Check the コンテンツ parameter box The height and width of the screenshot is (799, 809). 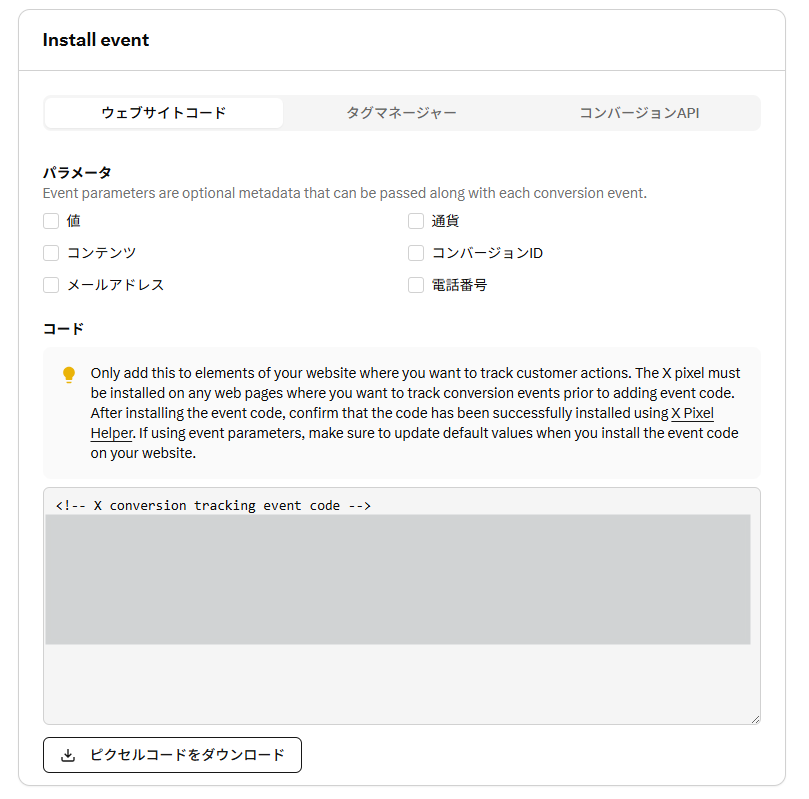51,253
